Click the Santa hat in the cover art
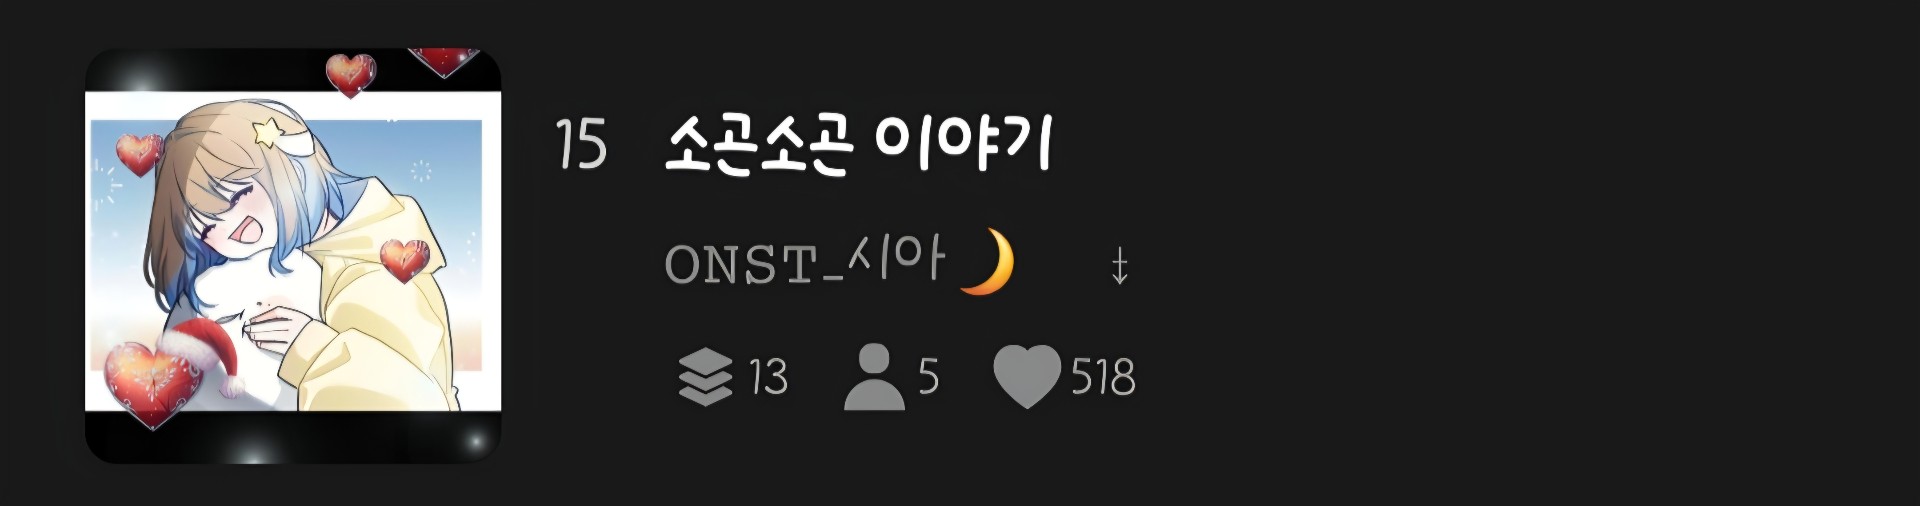This screenshot has width=1920, height=506. (x=203, y=357)
